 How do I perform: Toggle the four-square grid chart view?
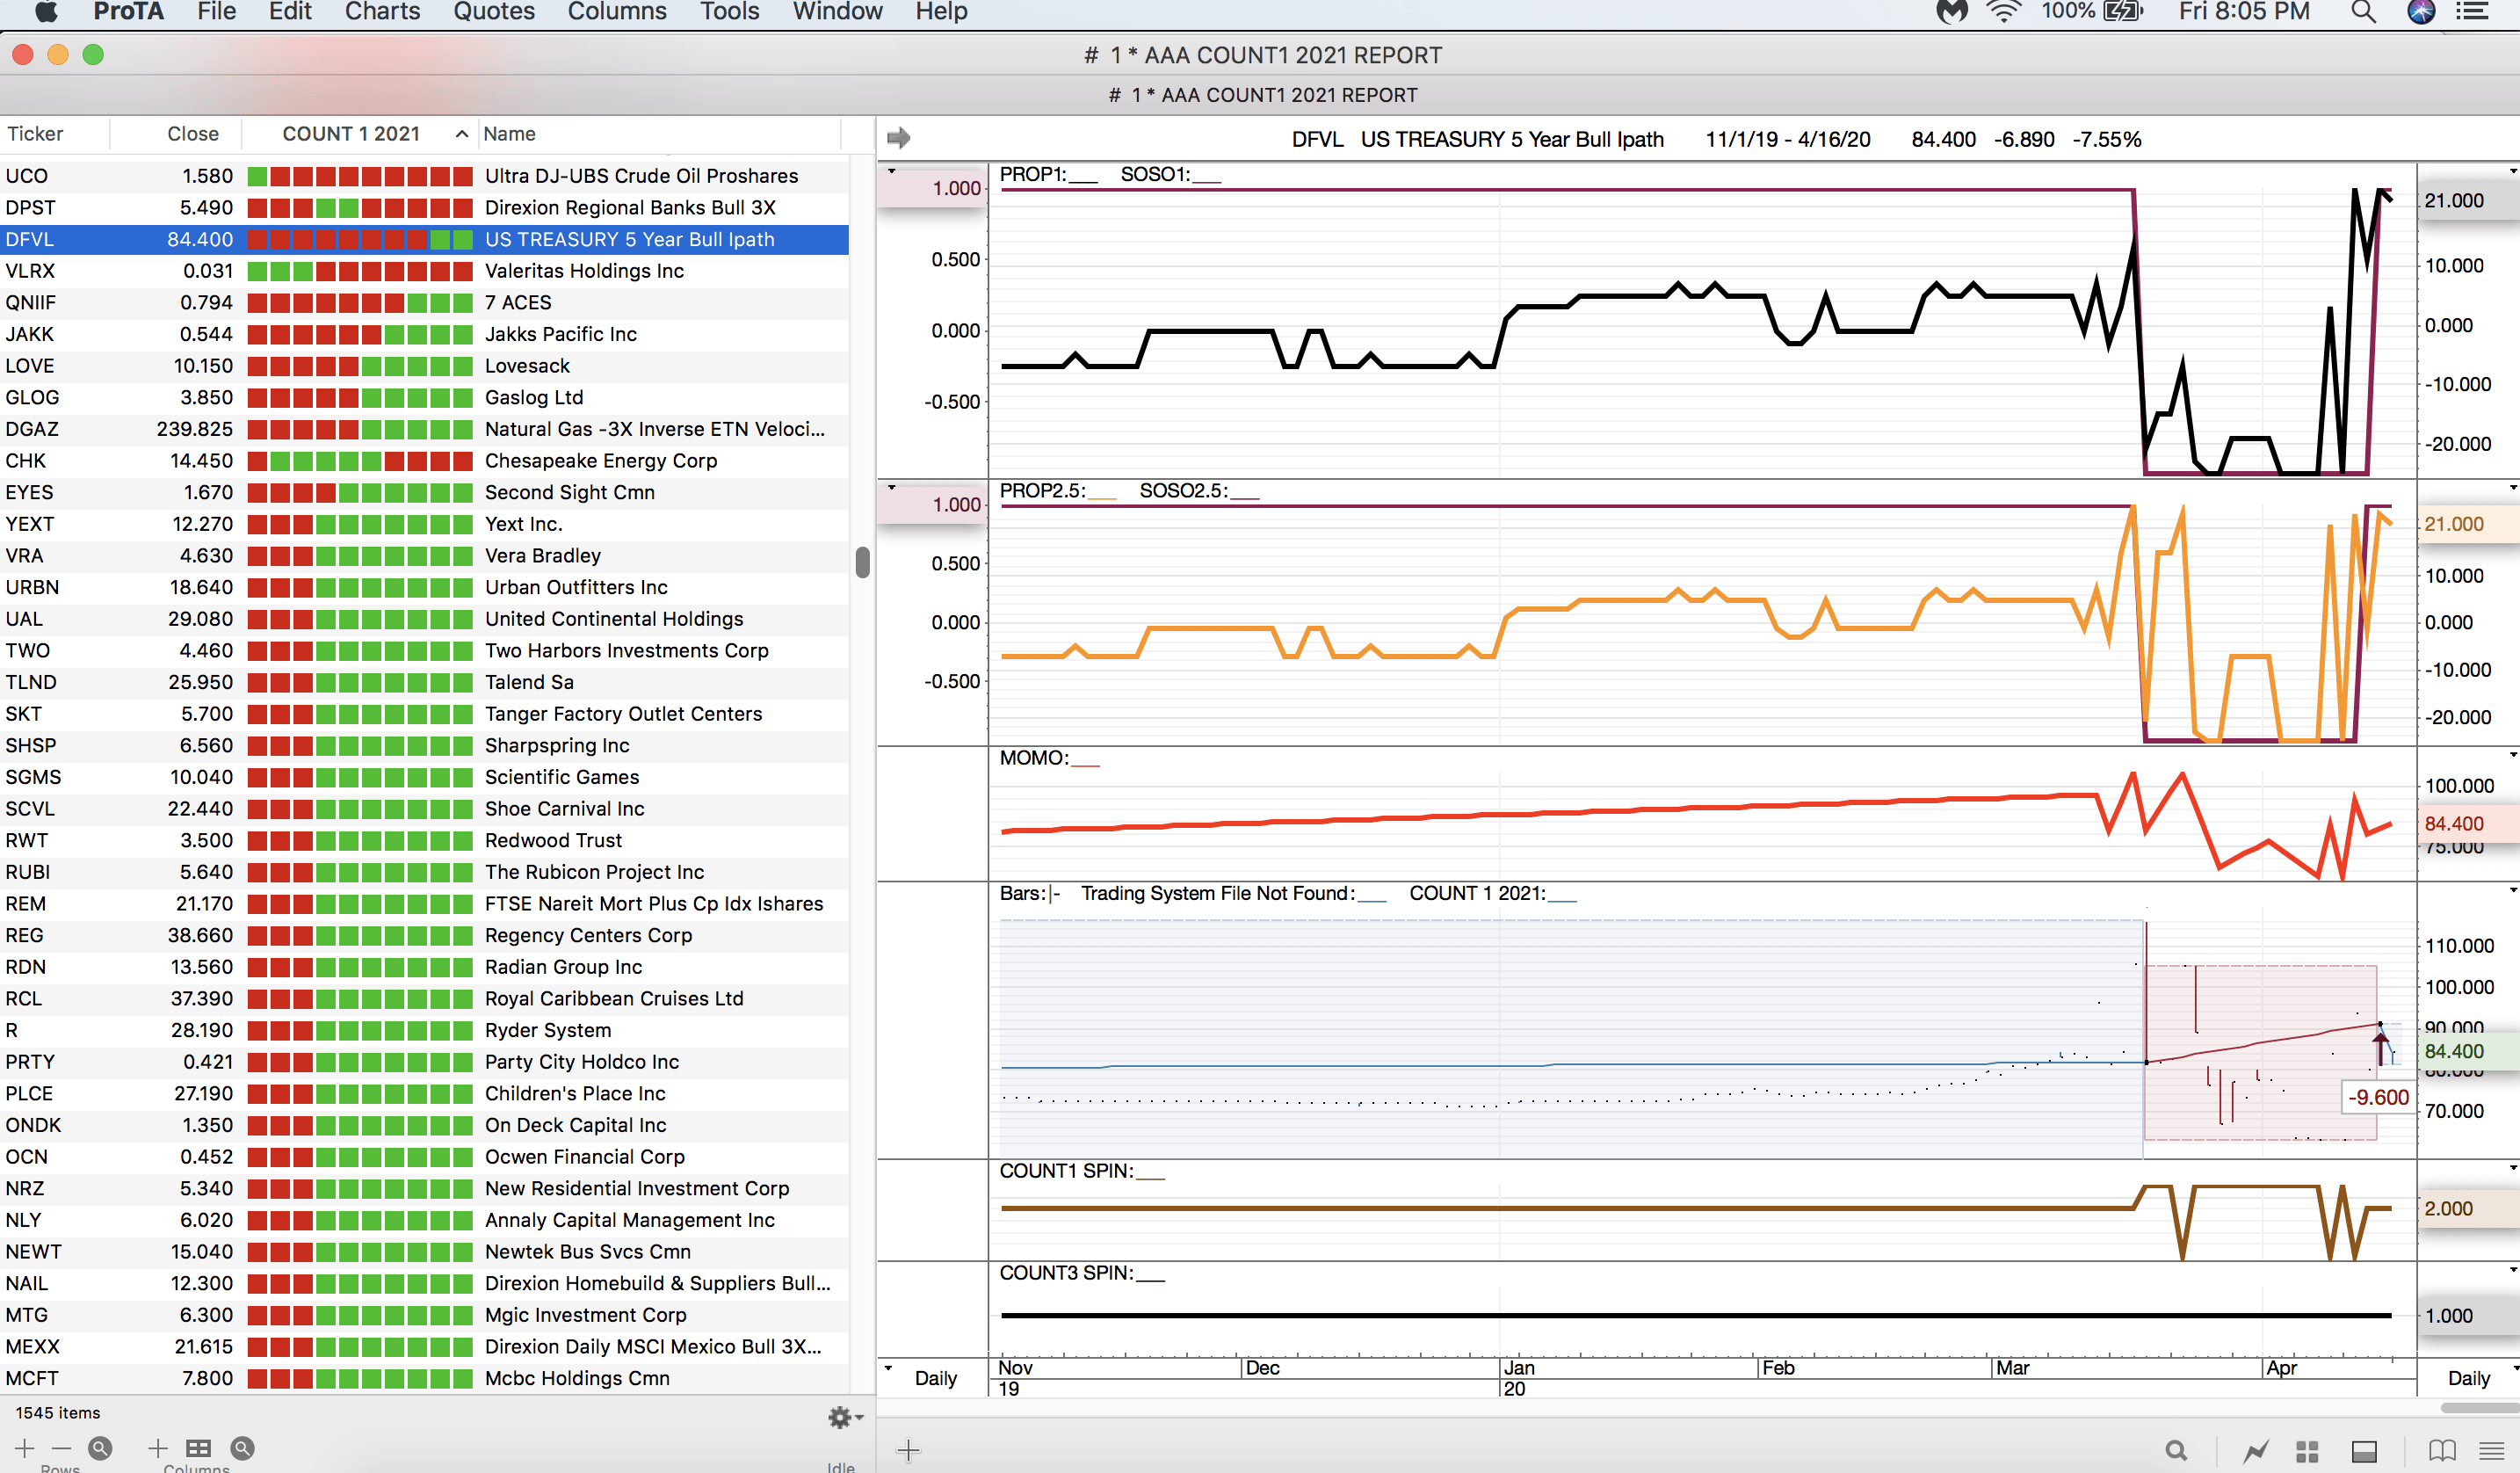[x=2307, y=1450]
